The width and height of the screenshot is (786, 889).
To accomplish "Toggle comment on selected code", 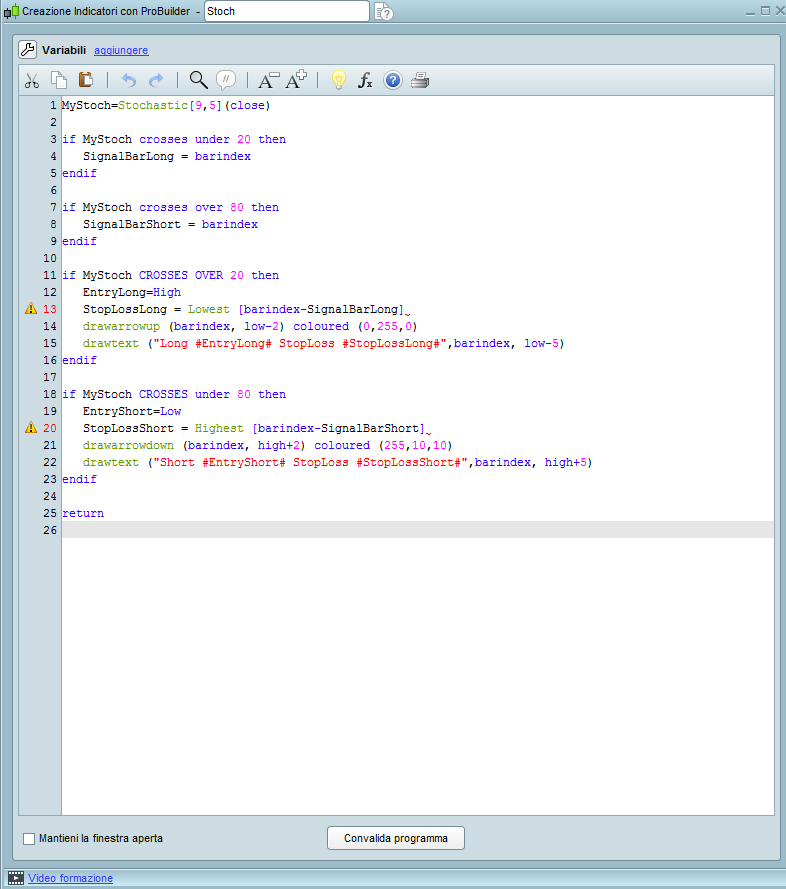I will pos(226,81).
